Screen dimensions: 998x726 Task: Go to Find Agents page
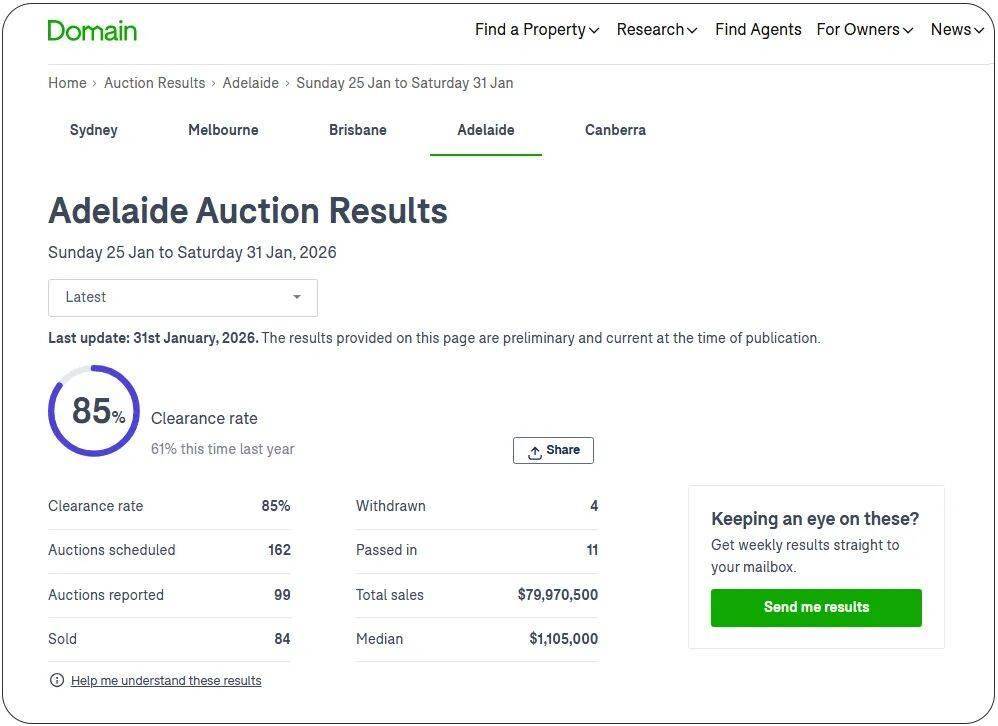[x=758, y=30]
